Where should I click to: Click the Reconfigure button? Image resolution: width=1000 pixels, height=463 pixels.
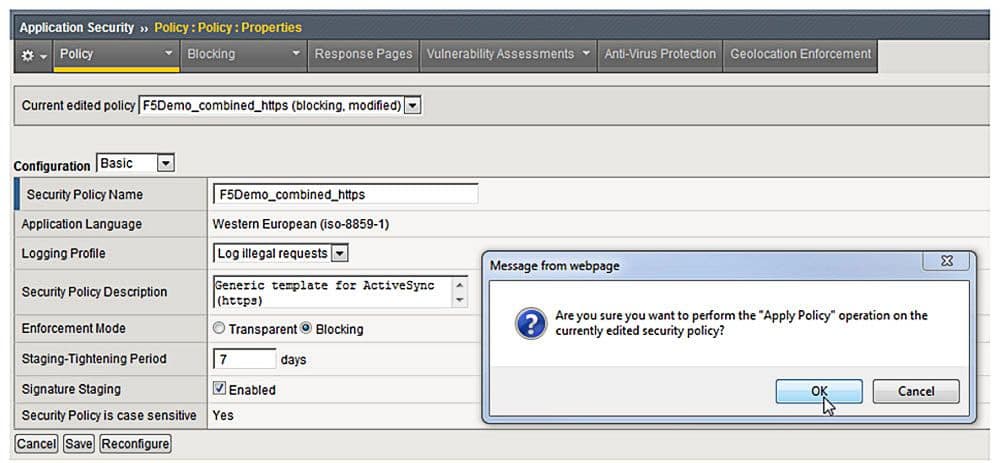[x=135, y=443]
